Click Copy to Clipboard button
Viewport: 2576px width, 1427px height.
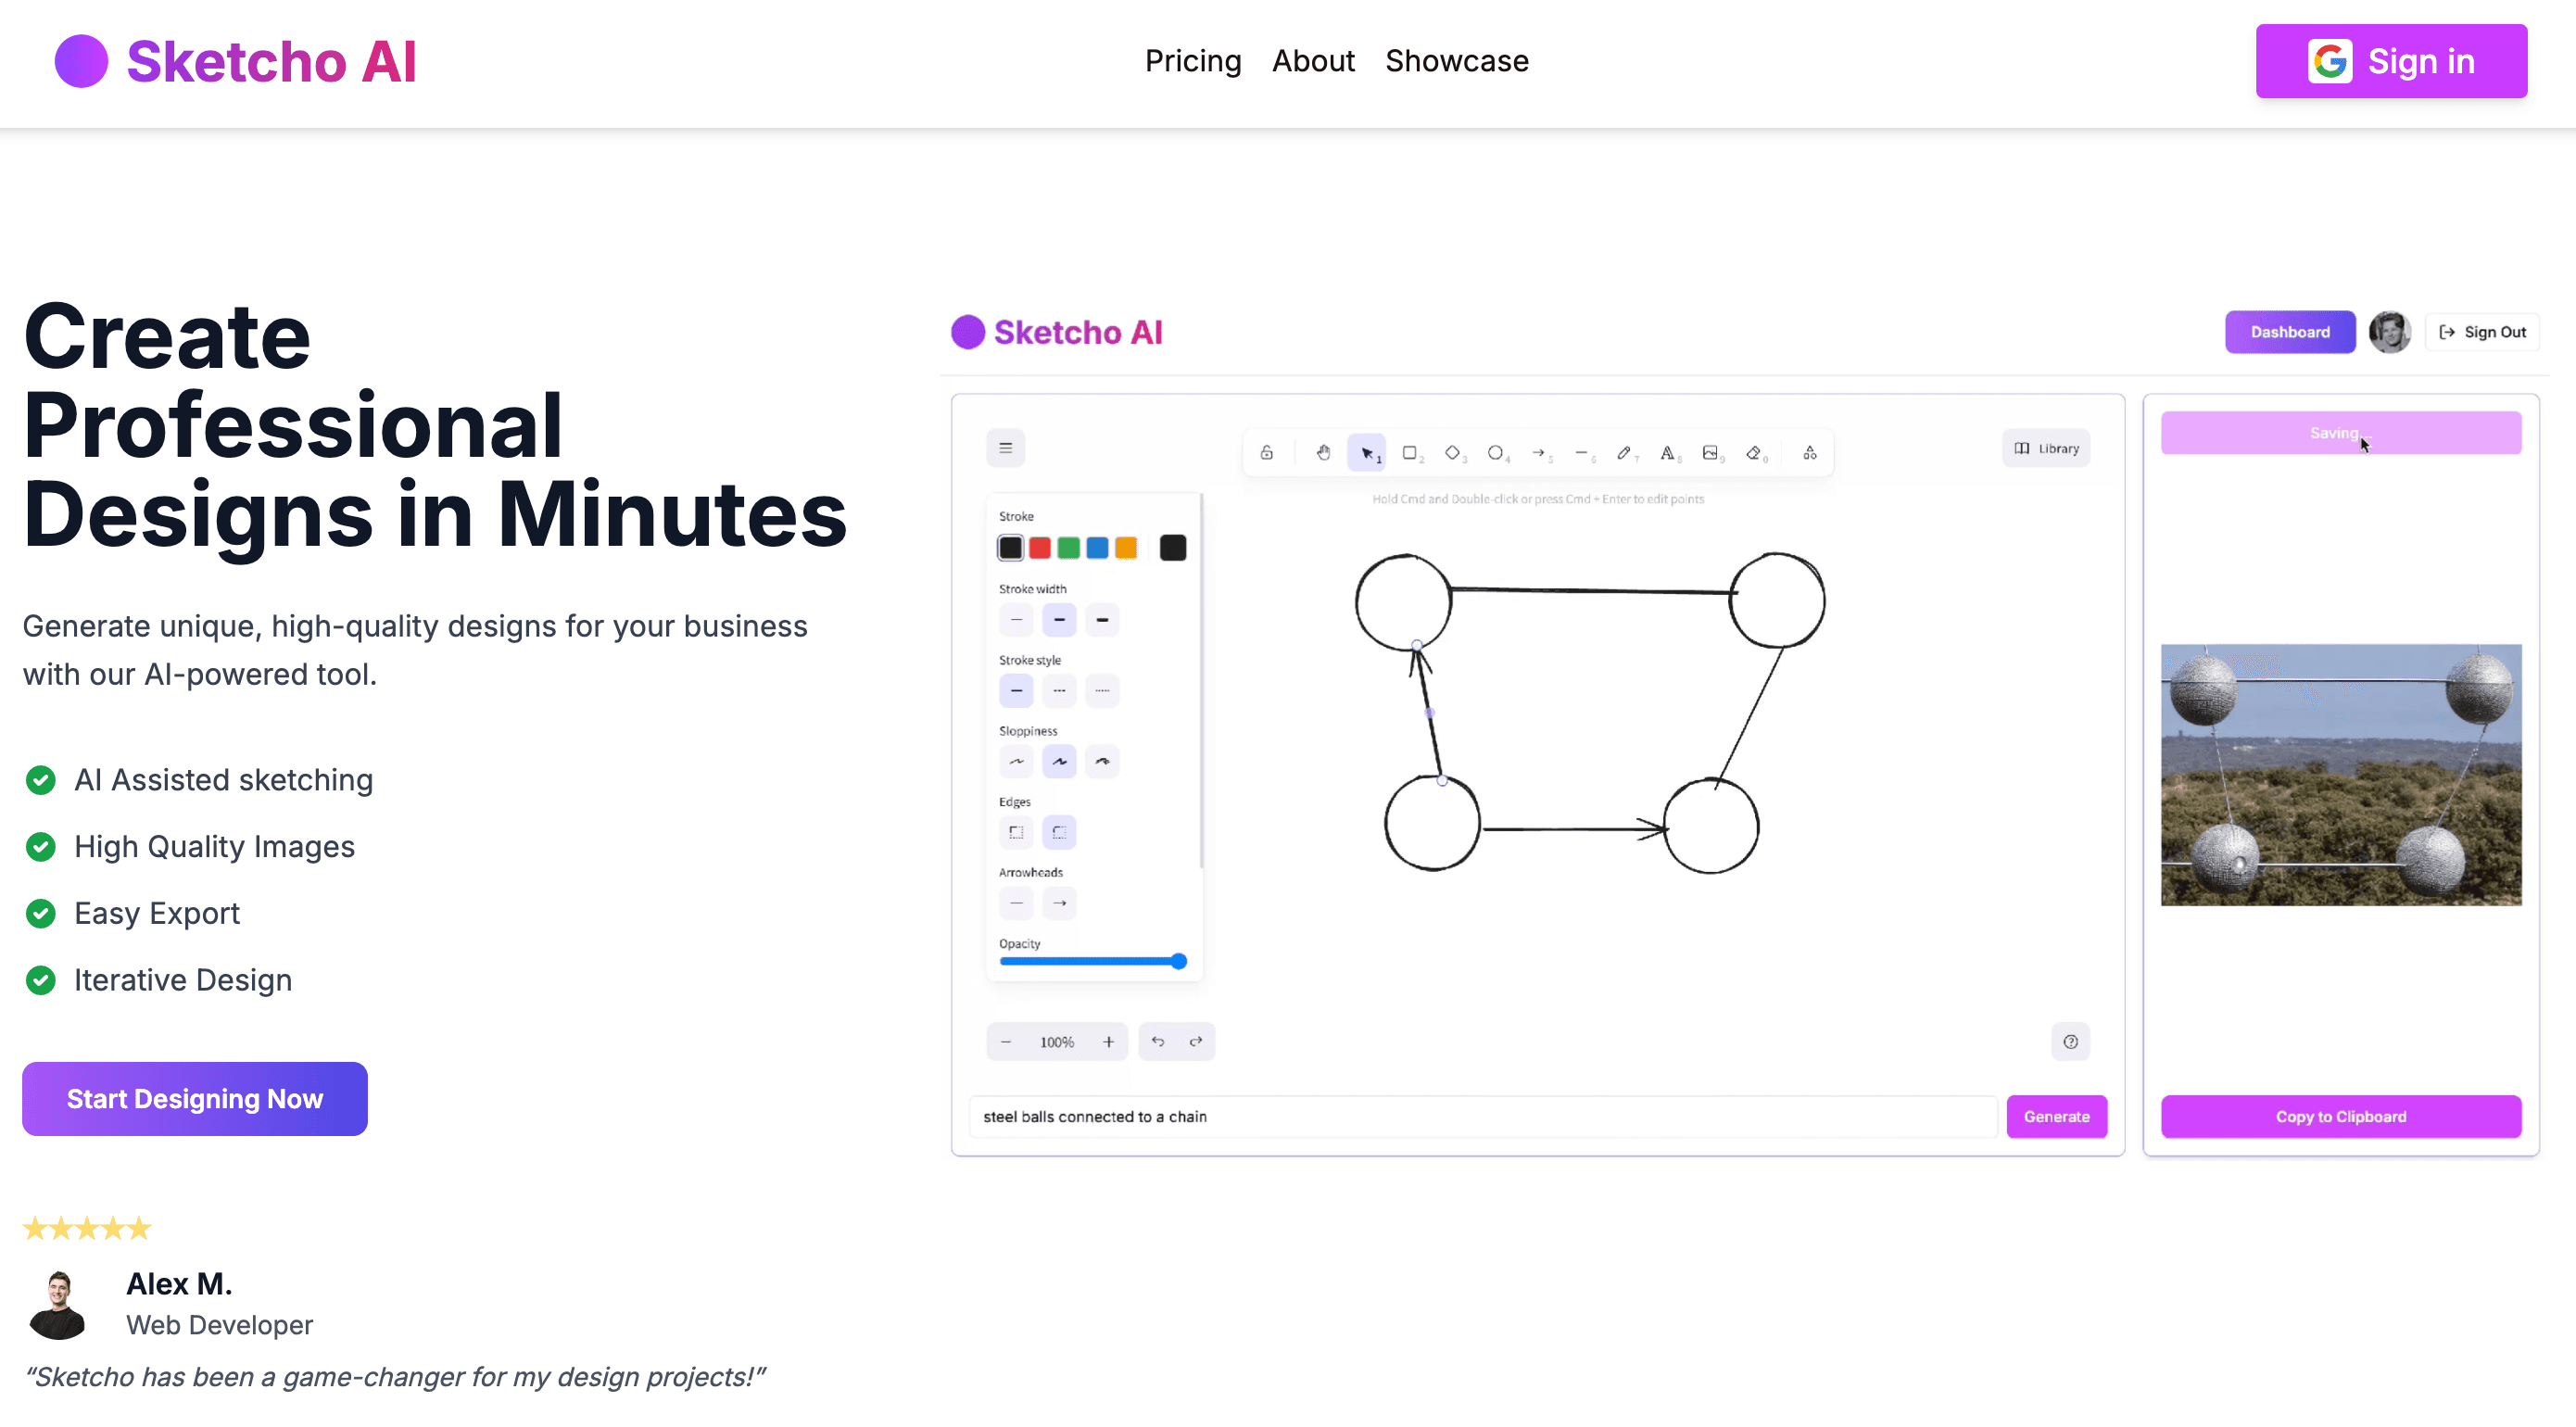(x=2341, y=1117)
